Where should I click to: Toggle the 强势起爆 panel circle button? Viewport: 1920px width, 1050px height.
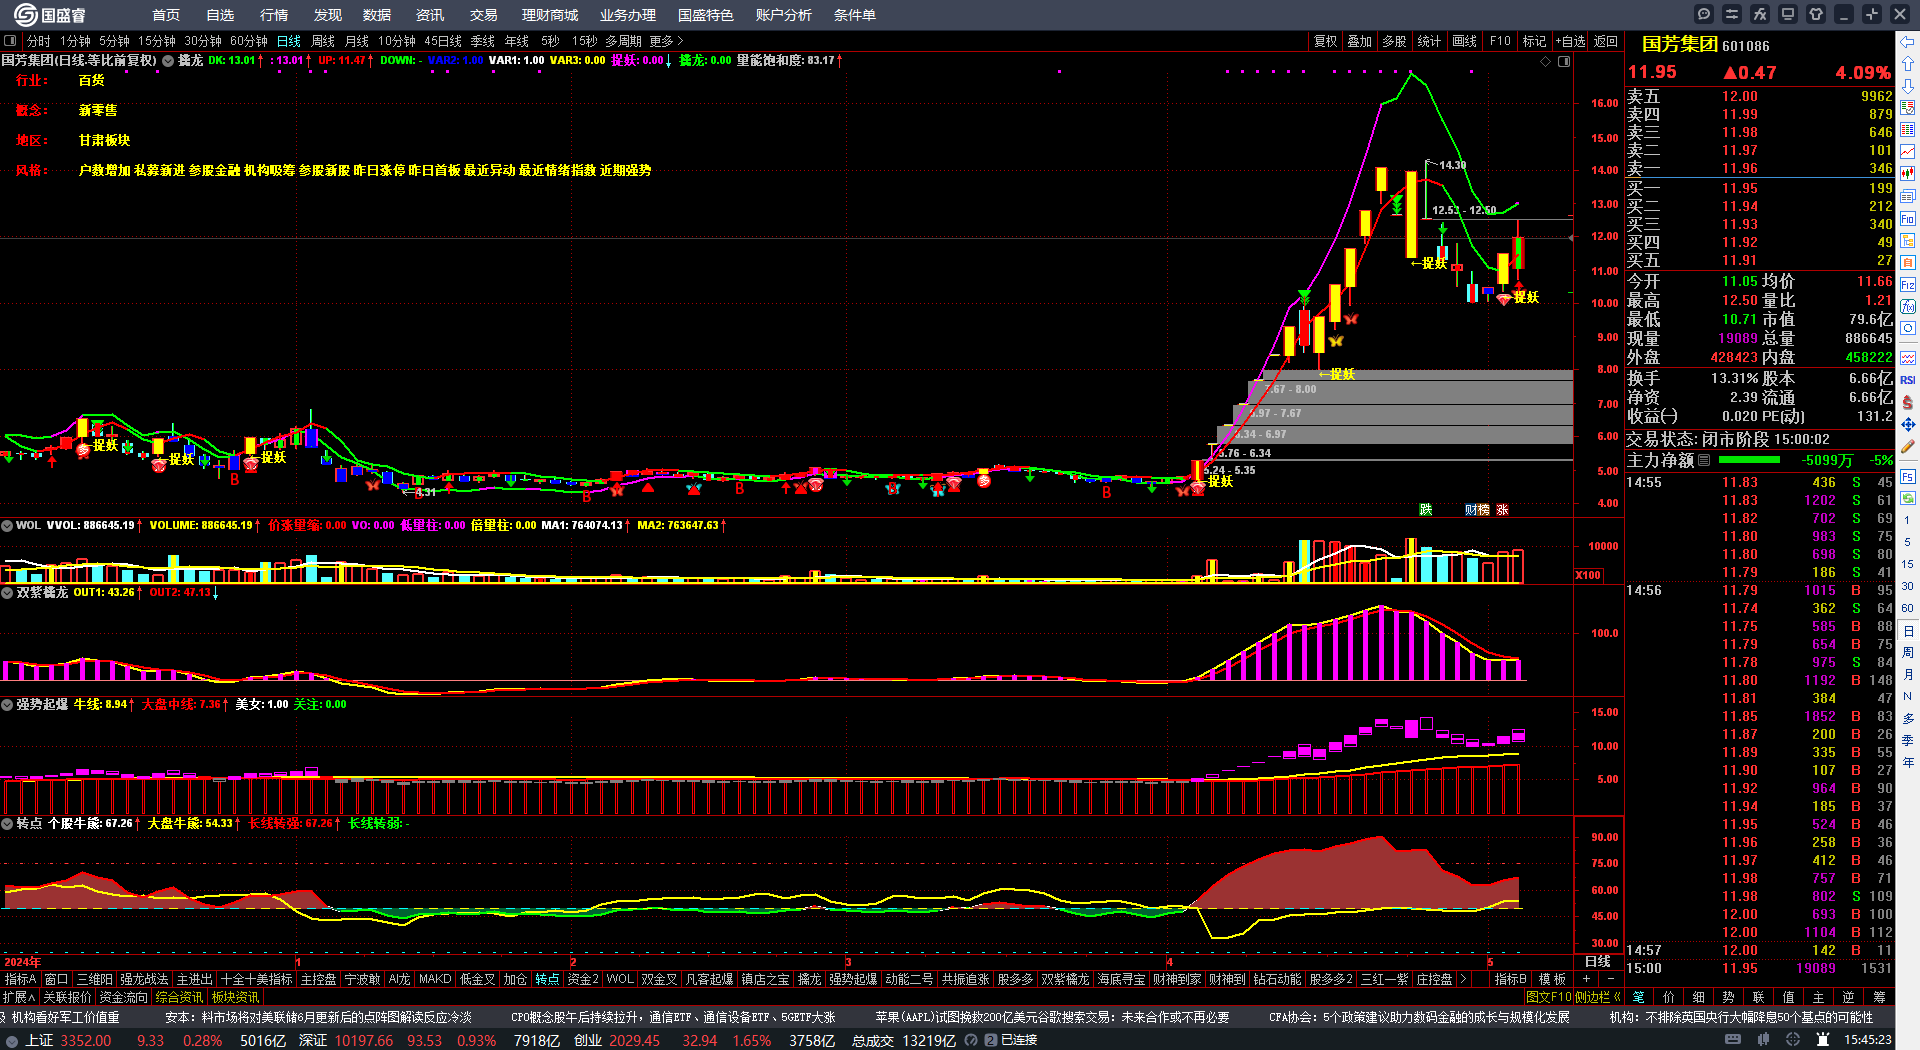tap(7, 704)
